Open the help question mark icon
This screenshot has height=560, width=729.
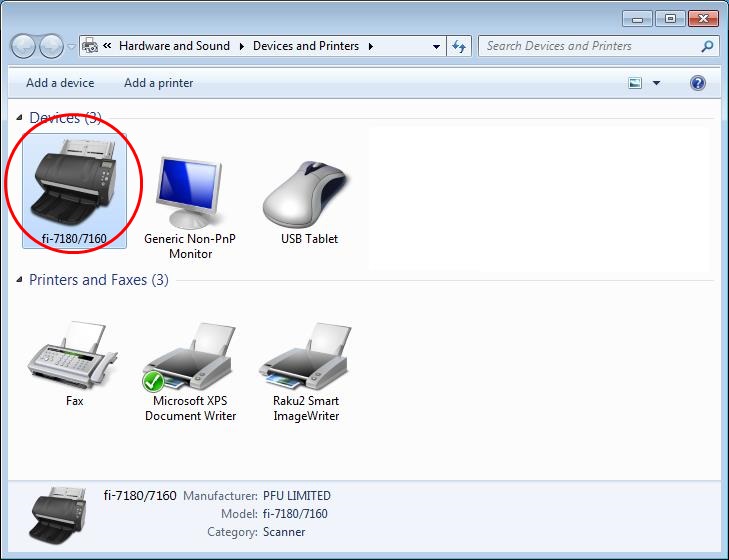point(698,83)
